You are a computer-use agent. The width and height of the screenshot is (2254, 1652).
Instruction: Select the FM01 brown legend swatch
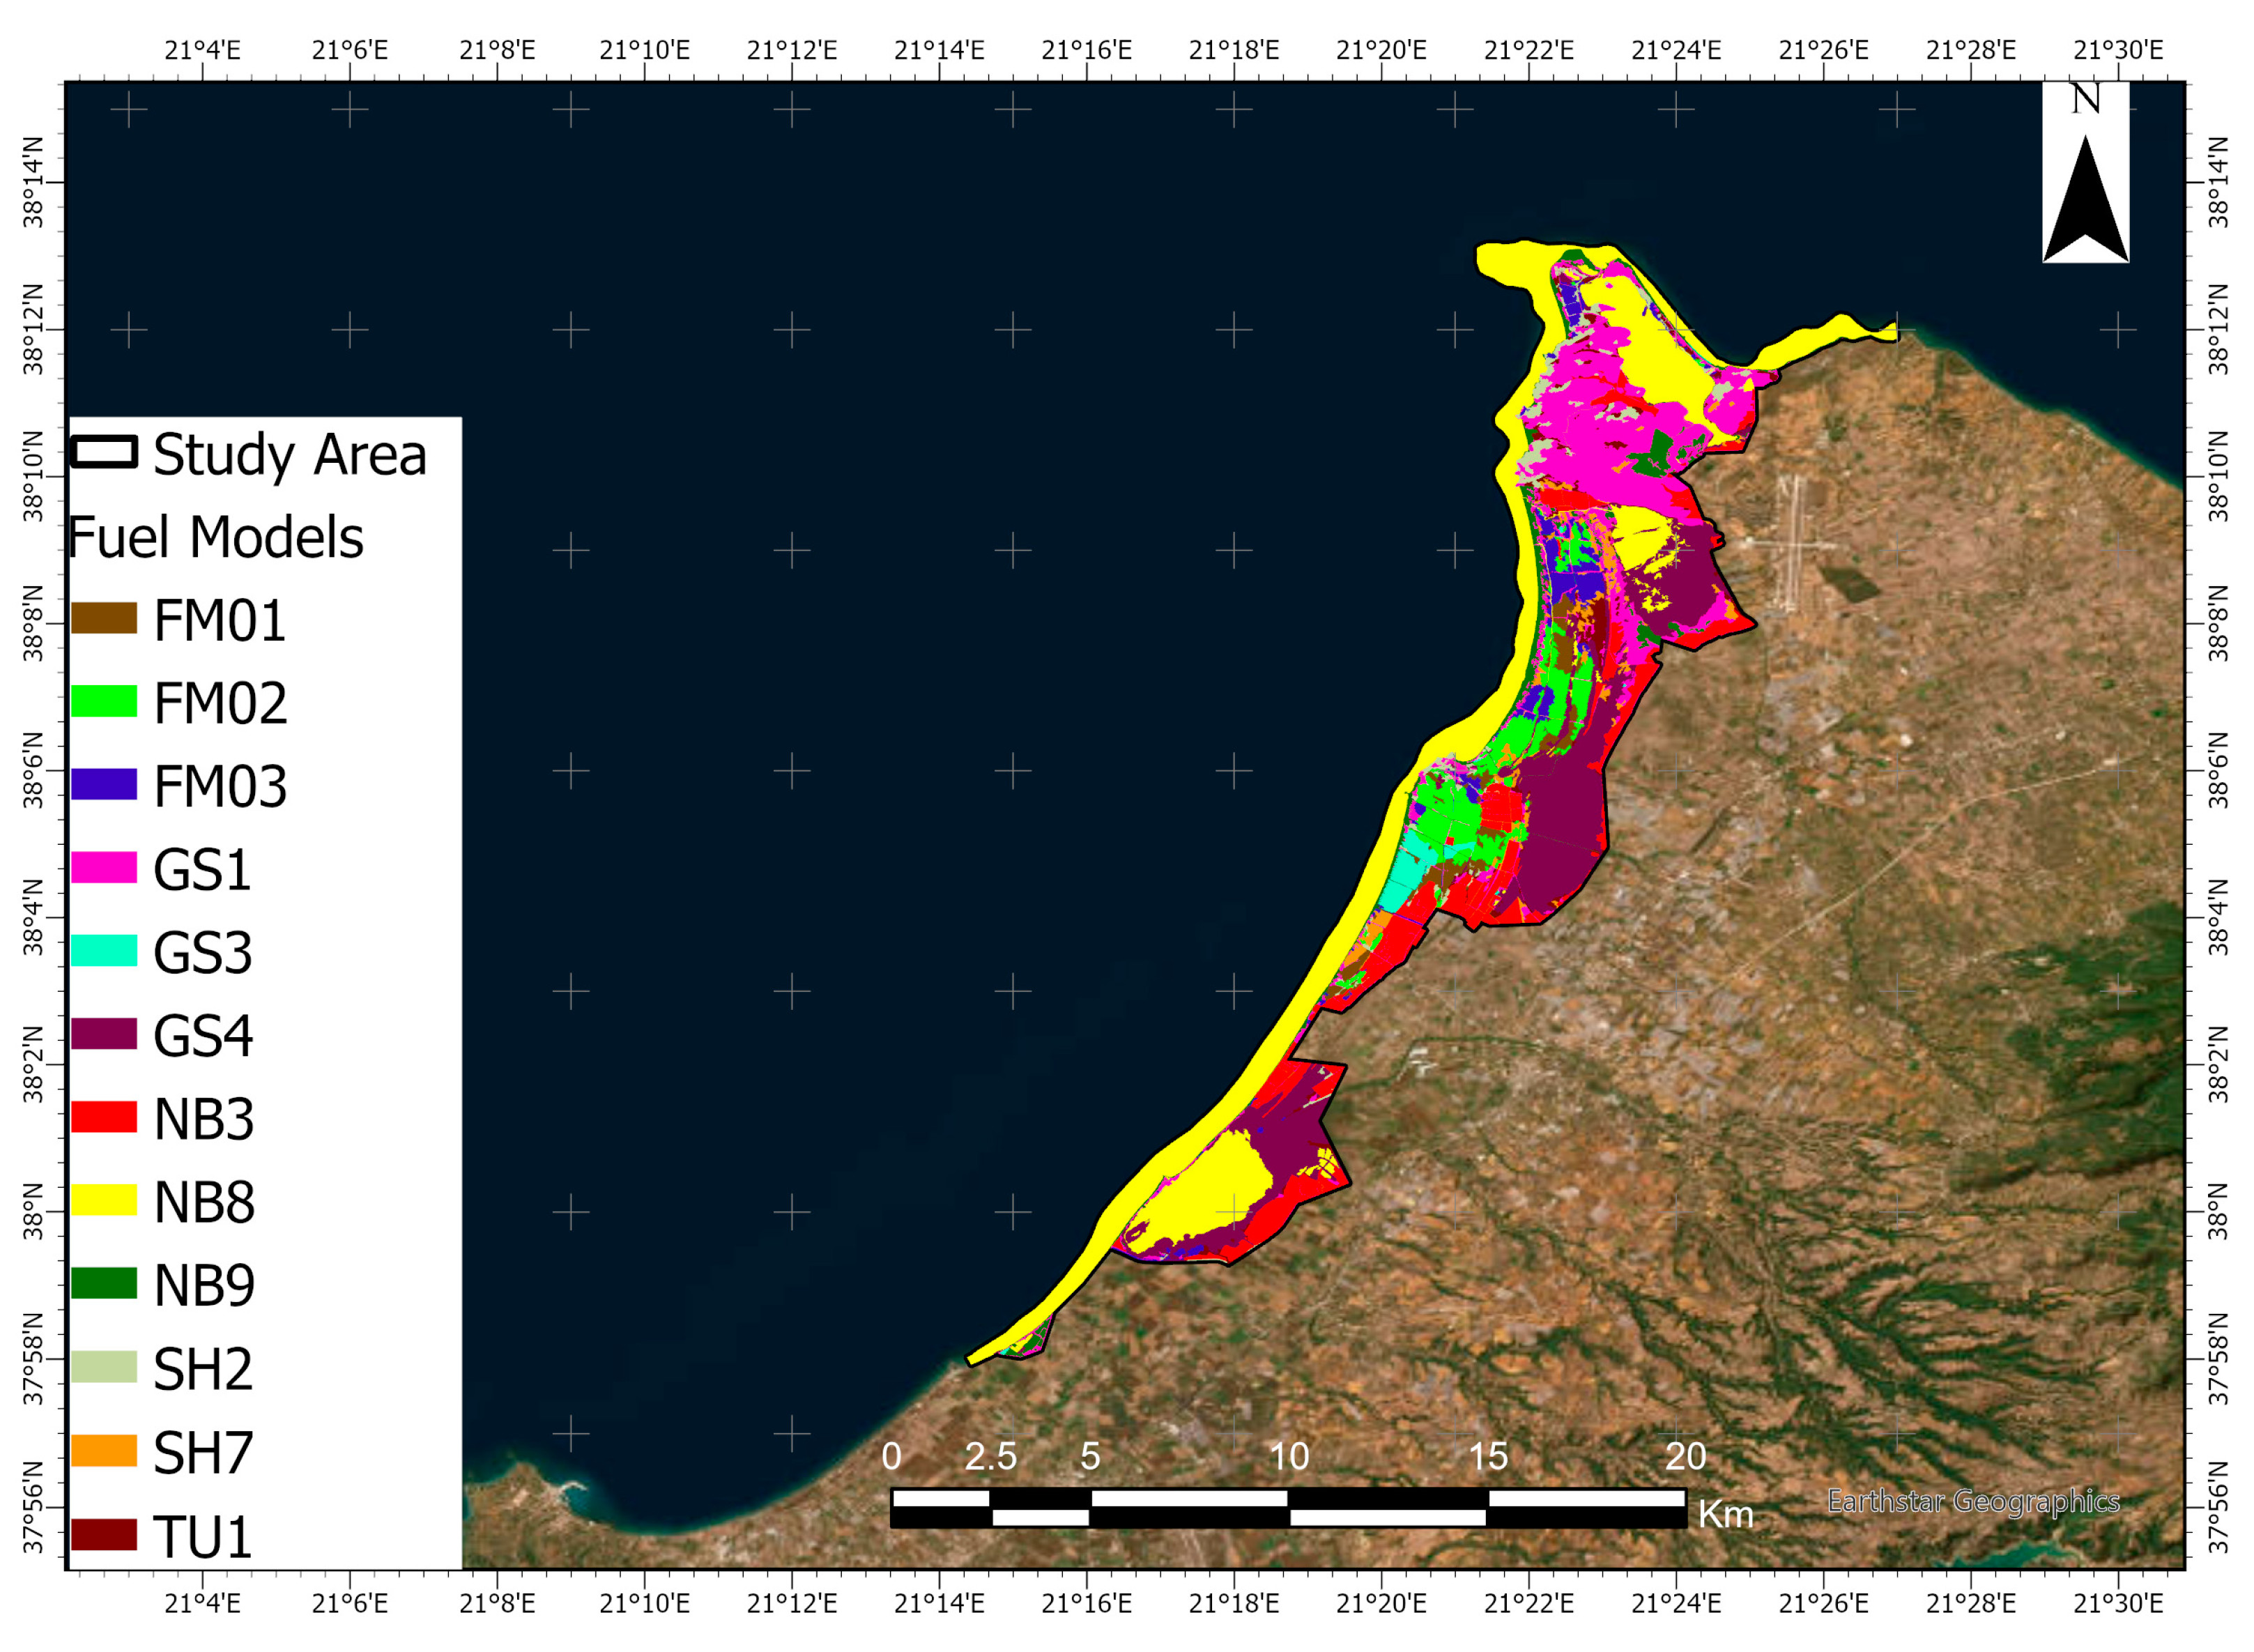tap(103, 618)
